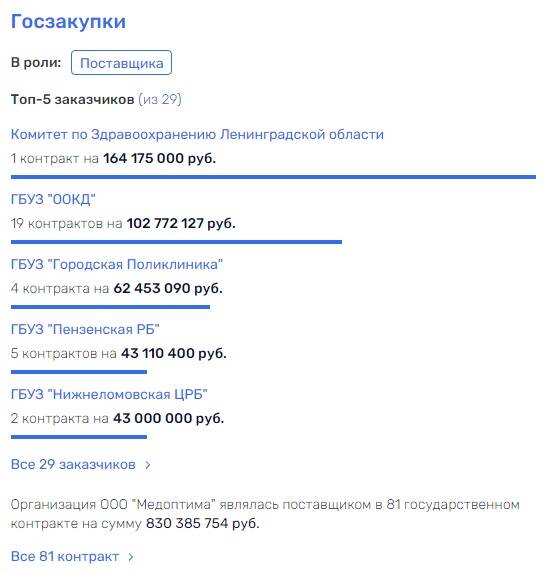Click the 102 772 127 руб. amount text

(181, 223)
